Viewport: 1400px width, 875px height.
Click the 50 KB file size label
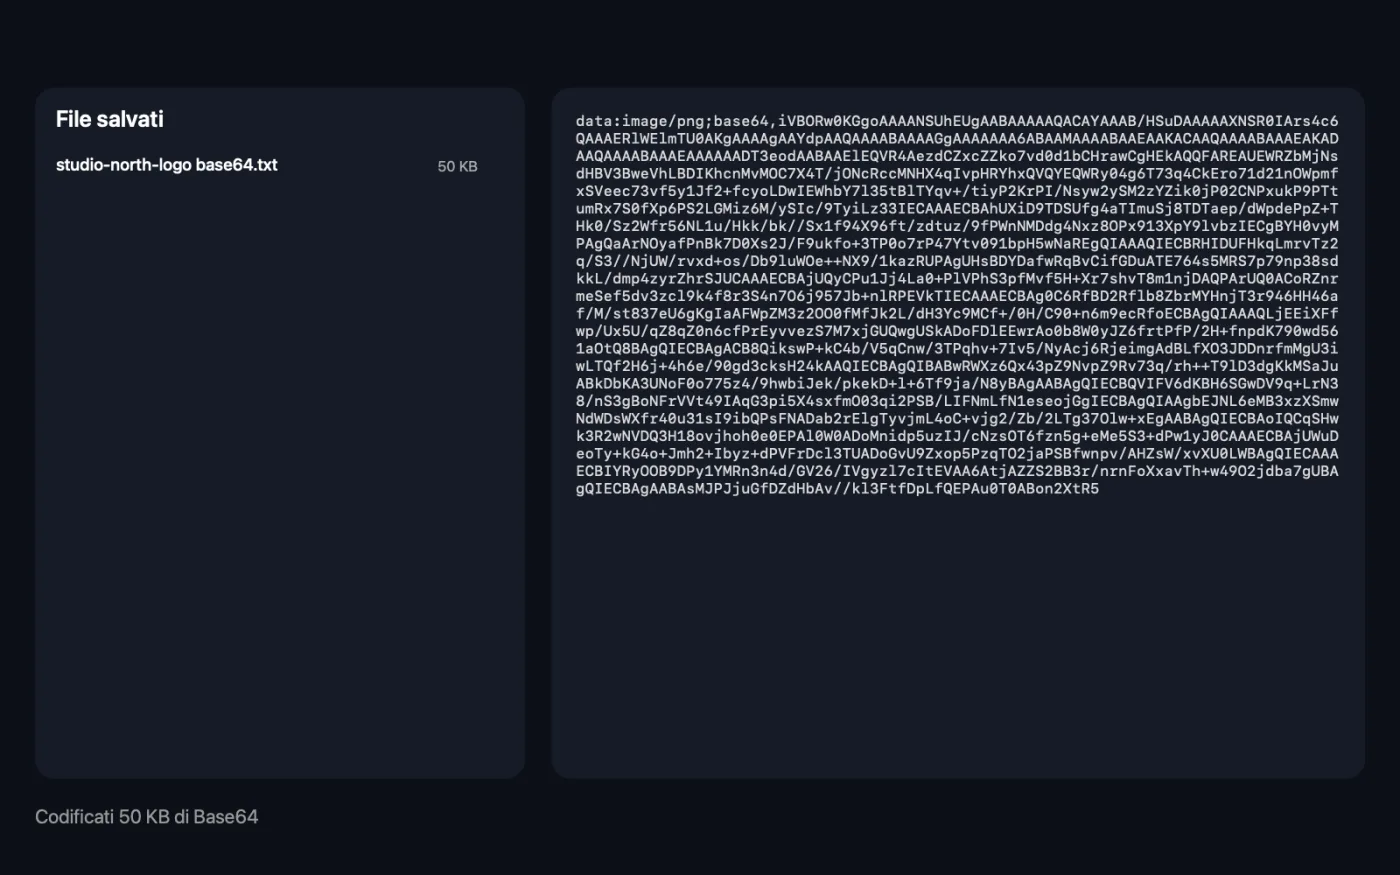[457, 166]
